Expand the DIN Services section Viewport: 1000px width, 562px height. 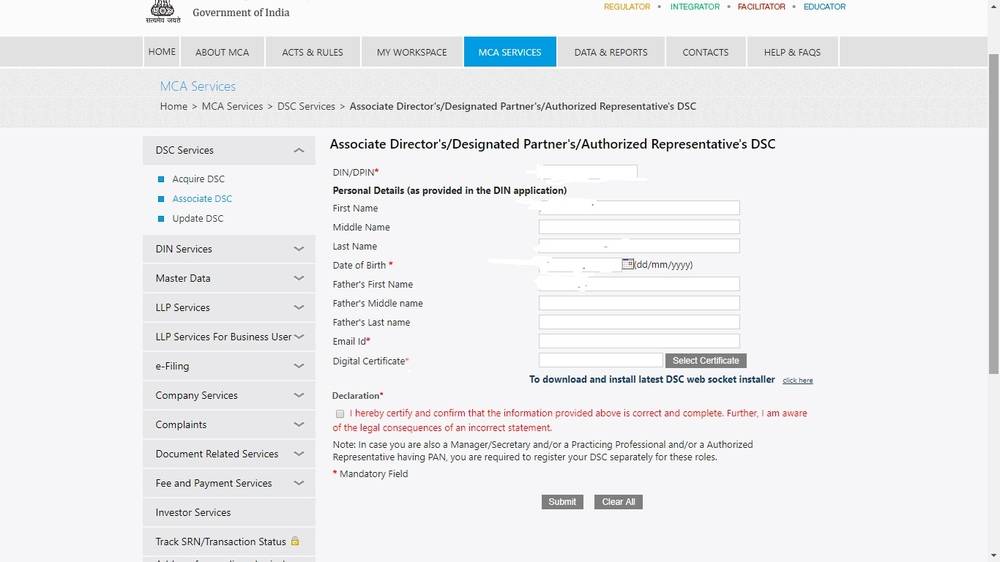point(298,249)
